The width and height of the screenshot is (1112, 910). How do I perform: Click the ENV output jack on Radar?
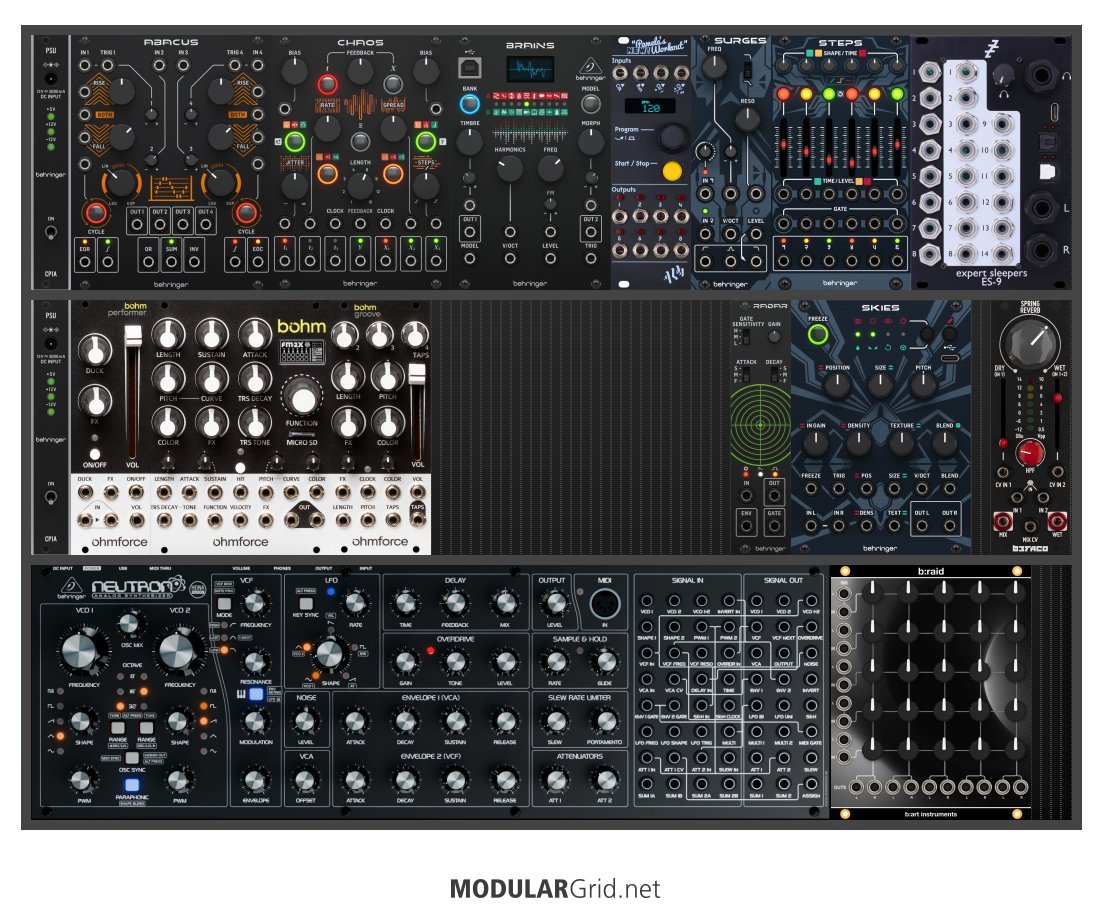pyautogui.click(x=746, y=526)
